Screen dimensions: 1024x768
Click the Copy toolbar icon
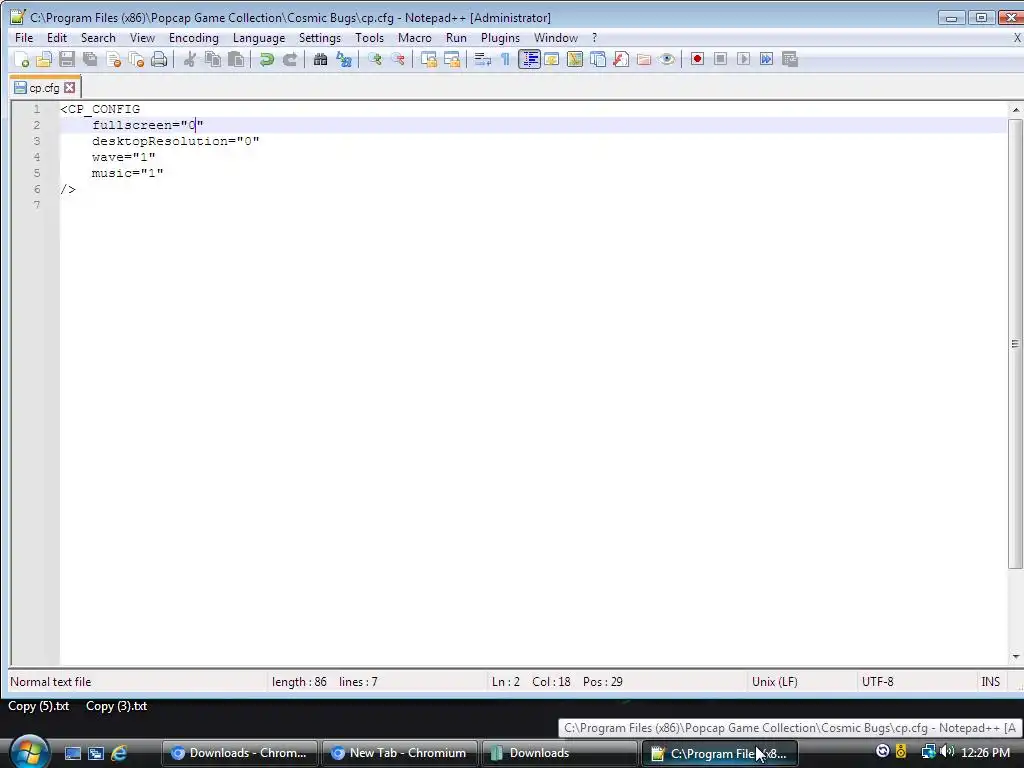coord(213,59)
